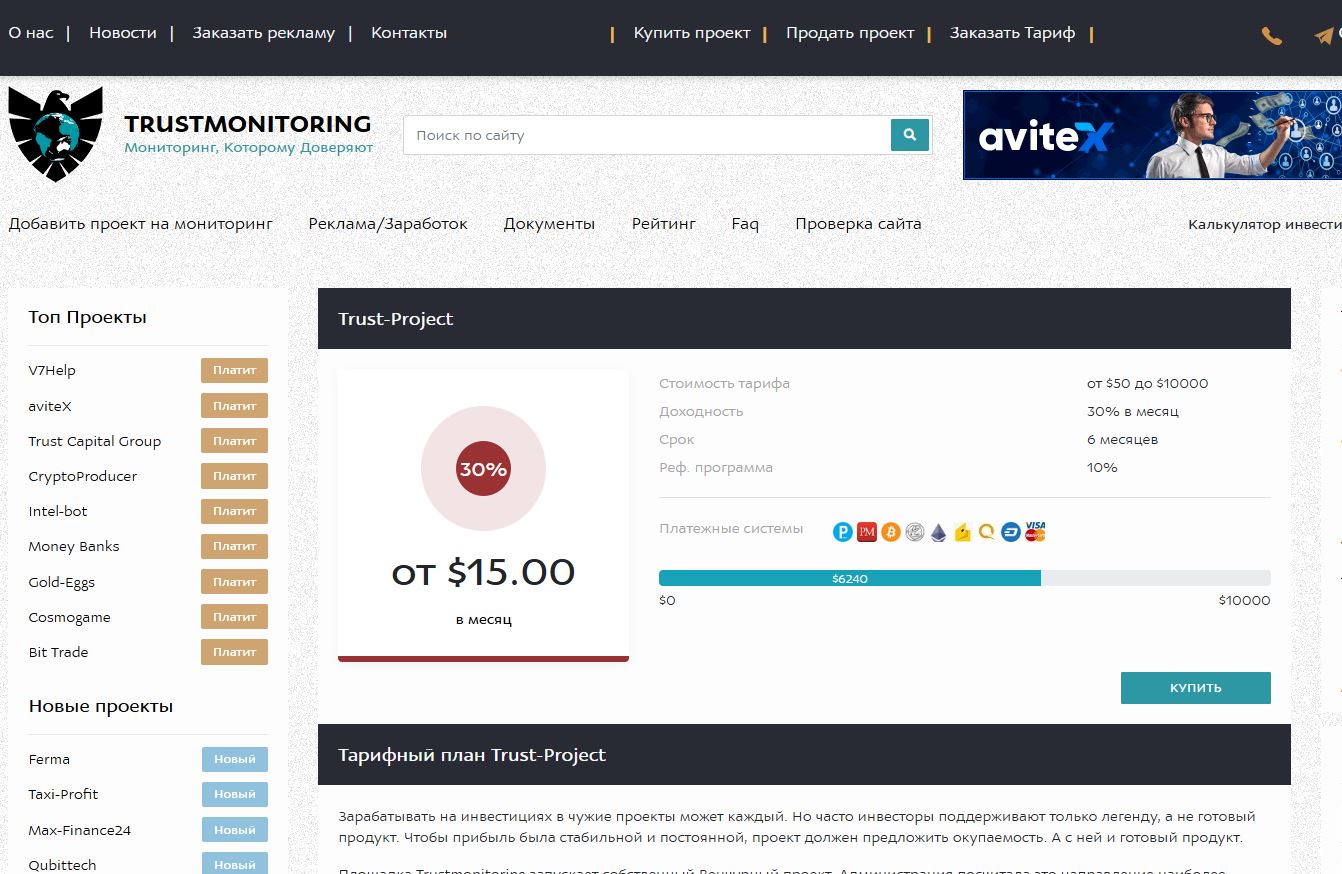Focus the Поиск по сайту search field

tap(646, 135)
